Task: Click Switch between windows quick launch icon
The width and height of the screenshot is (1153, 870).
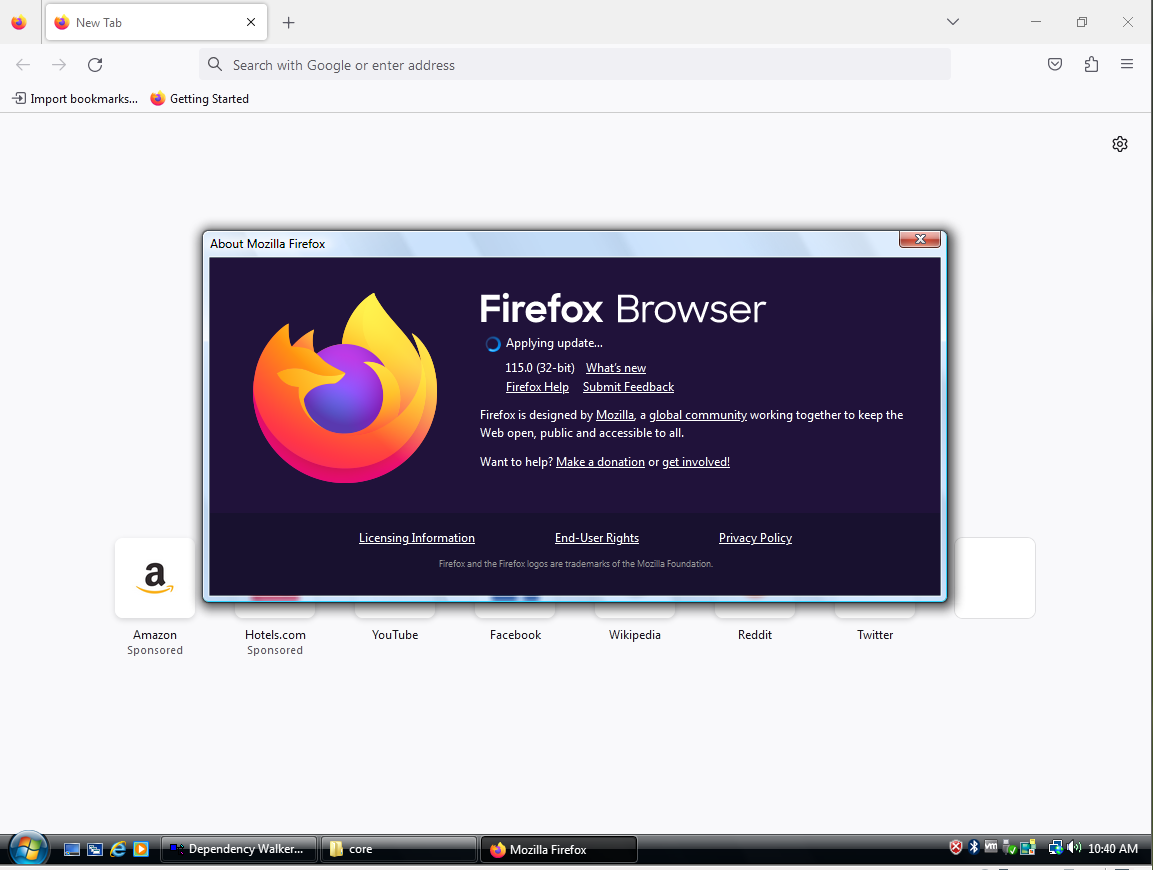Action: pyautogui.click(x=95, y=849)
